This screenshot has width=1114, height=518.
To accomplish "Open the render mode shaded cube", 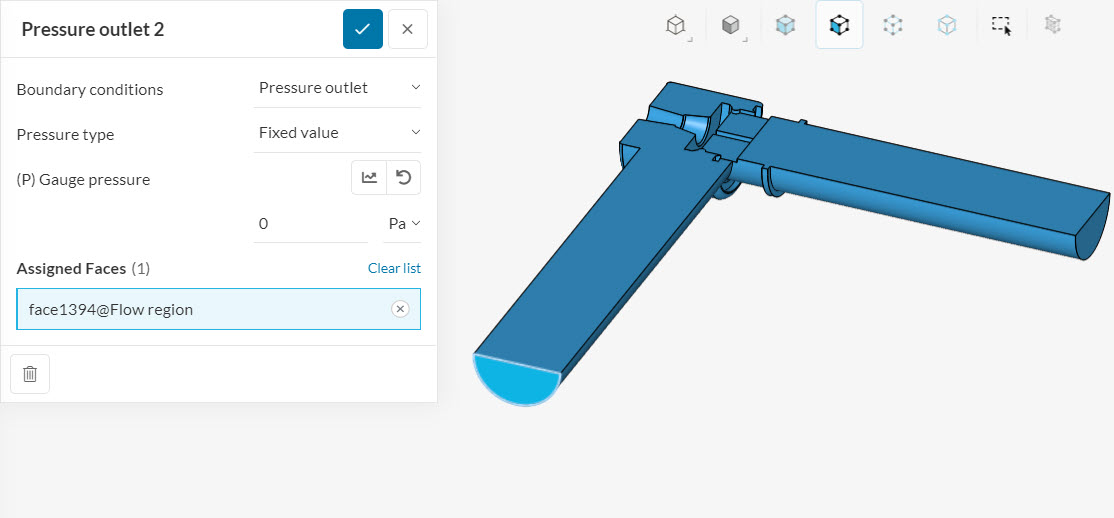I will tap(731, 26).
